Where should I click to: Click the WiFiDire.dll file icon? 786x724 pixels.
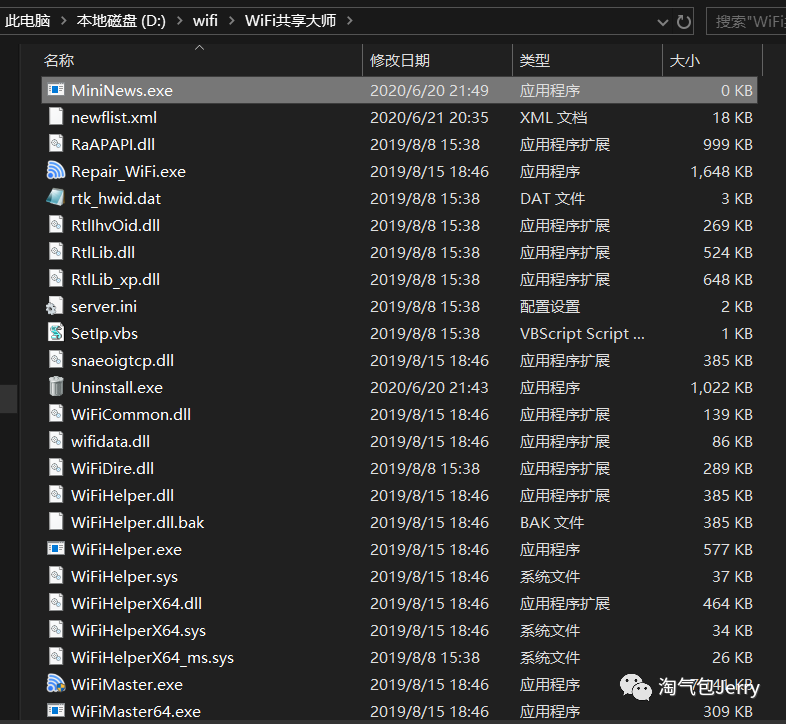click(x=56, y=468)
